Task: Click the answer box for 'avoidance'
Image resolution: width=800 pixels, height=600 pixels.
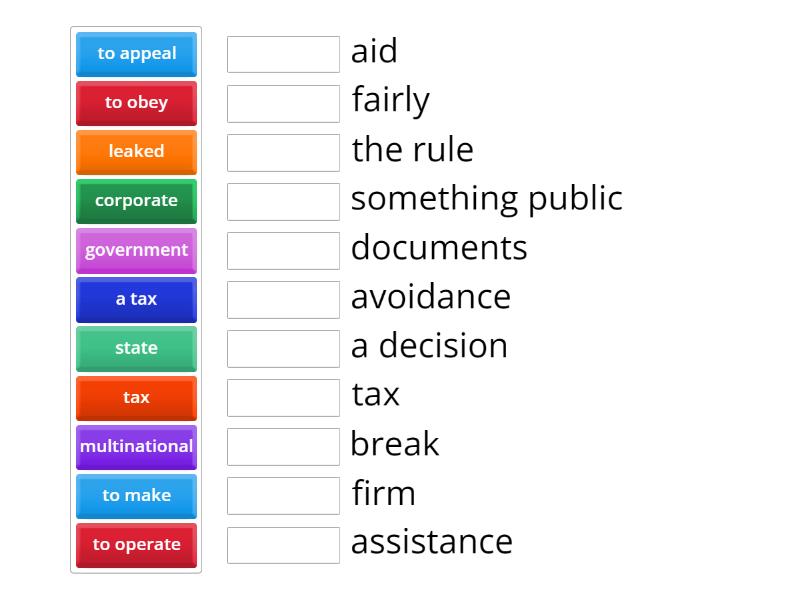Action: pos(283,299)
